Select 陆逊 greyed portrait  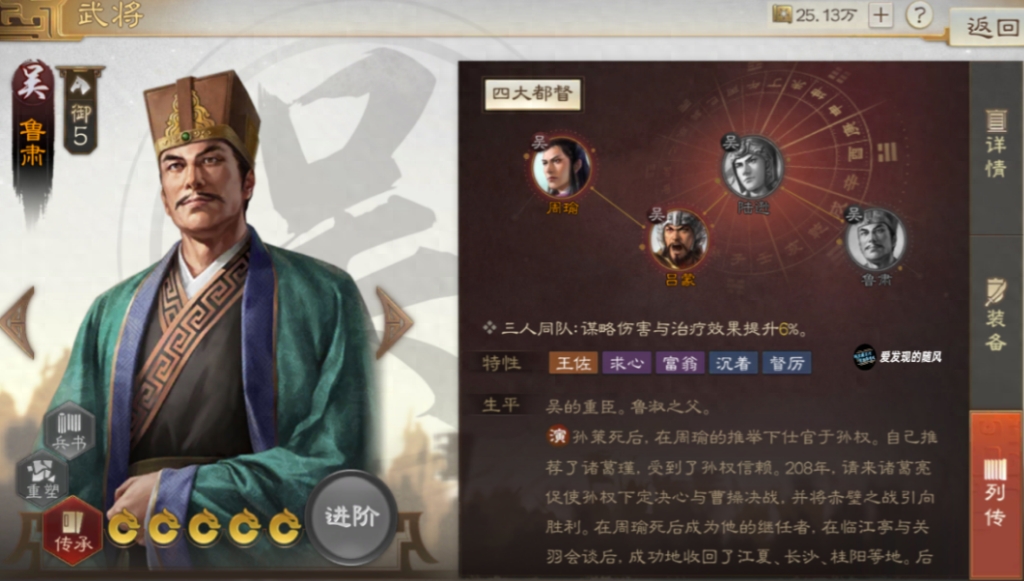click(752, 167)
